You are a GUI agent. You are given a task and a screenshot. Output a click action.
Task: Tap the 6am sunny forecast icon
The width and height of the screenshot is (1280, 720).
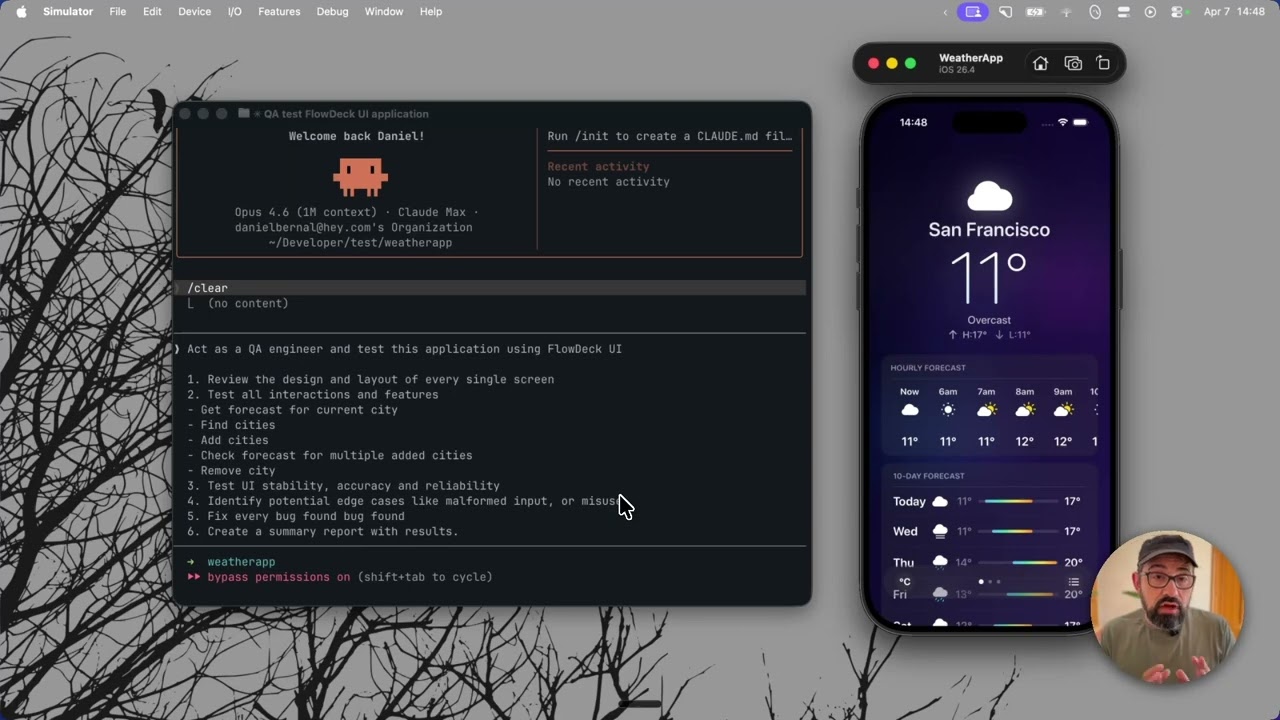coord(948,410)
